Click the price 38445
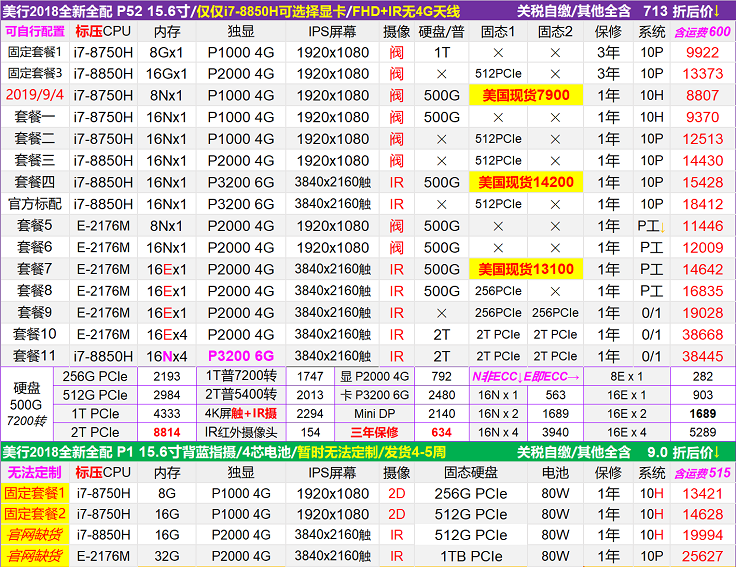The height and width of the screenshot is (567, 736). tap(702, 356)
